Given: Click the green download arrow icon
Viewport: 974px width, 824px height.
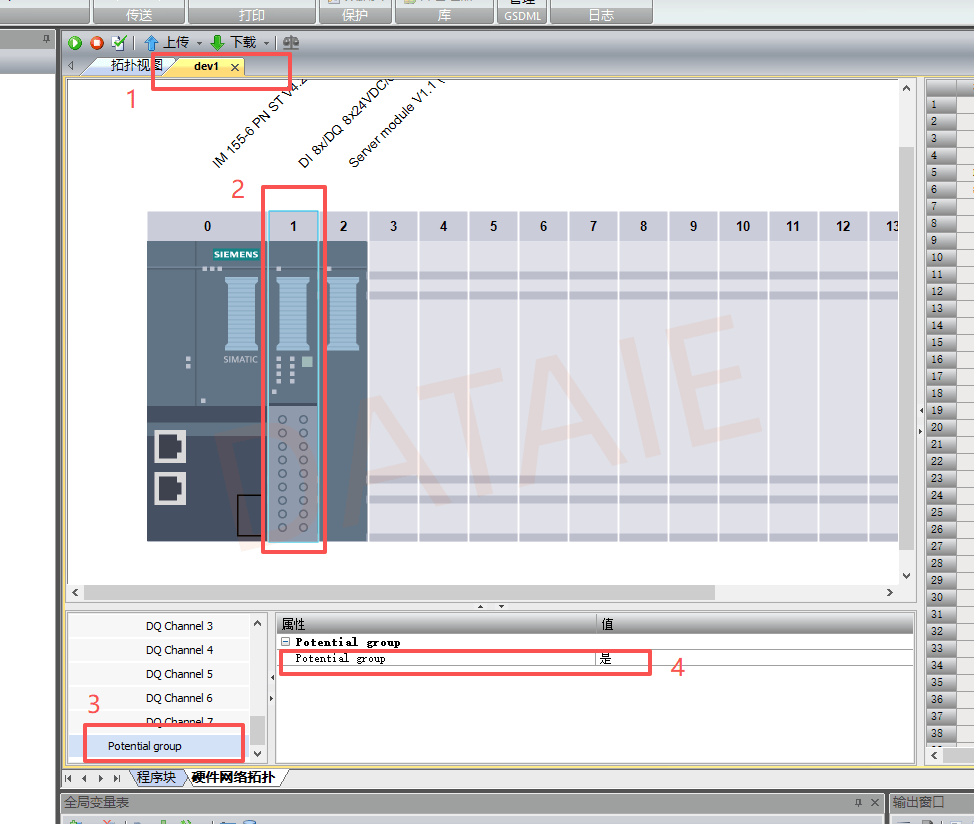Looking at the screenshot, I should coord(217,43).
